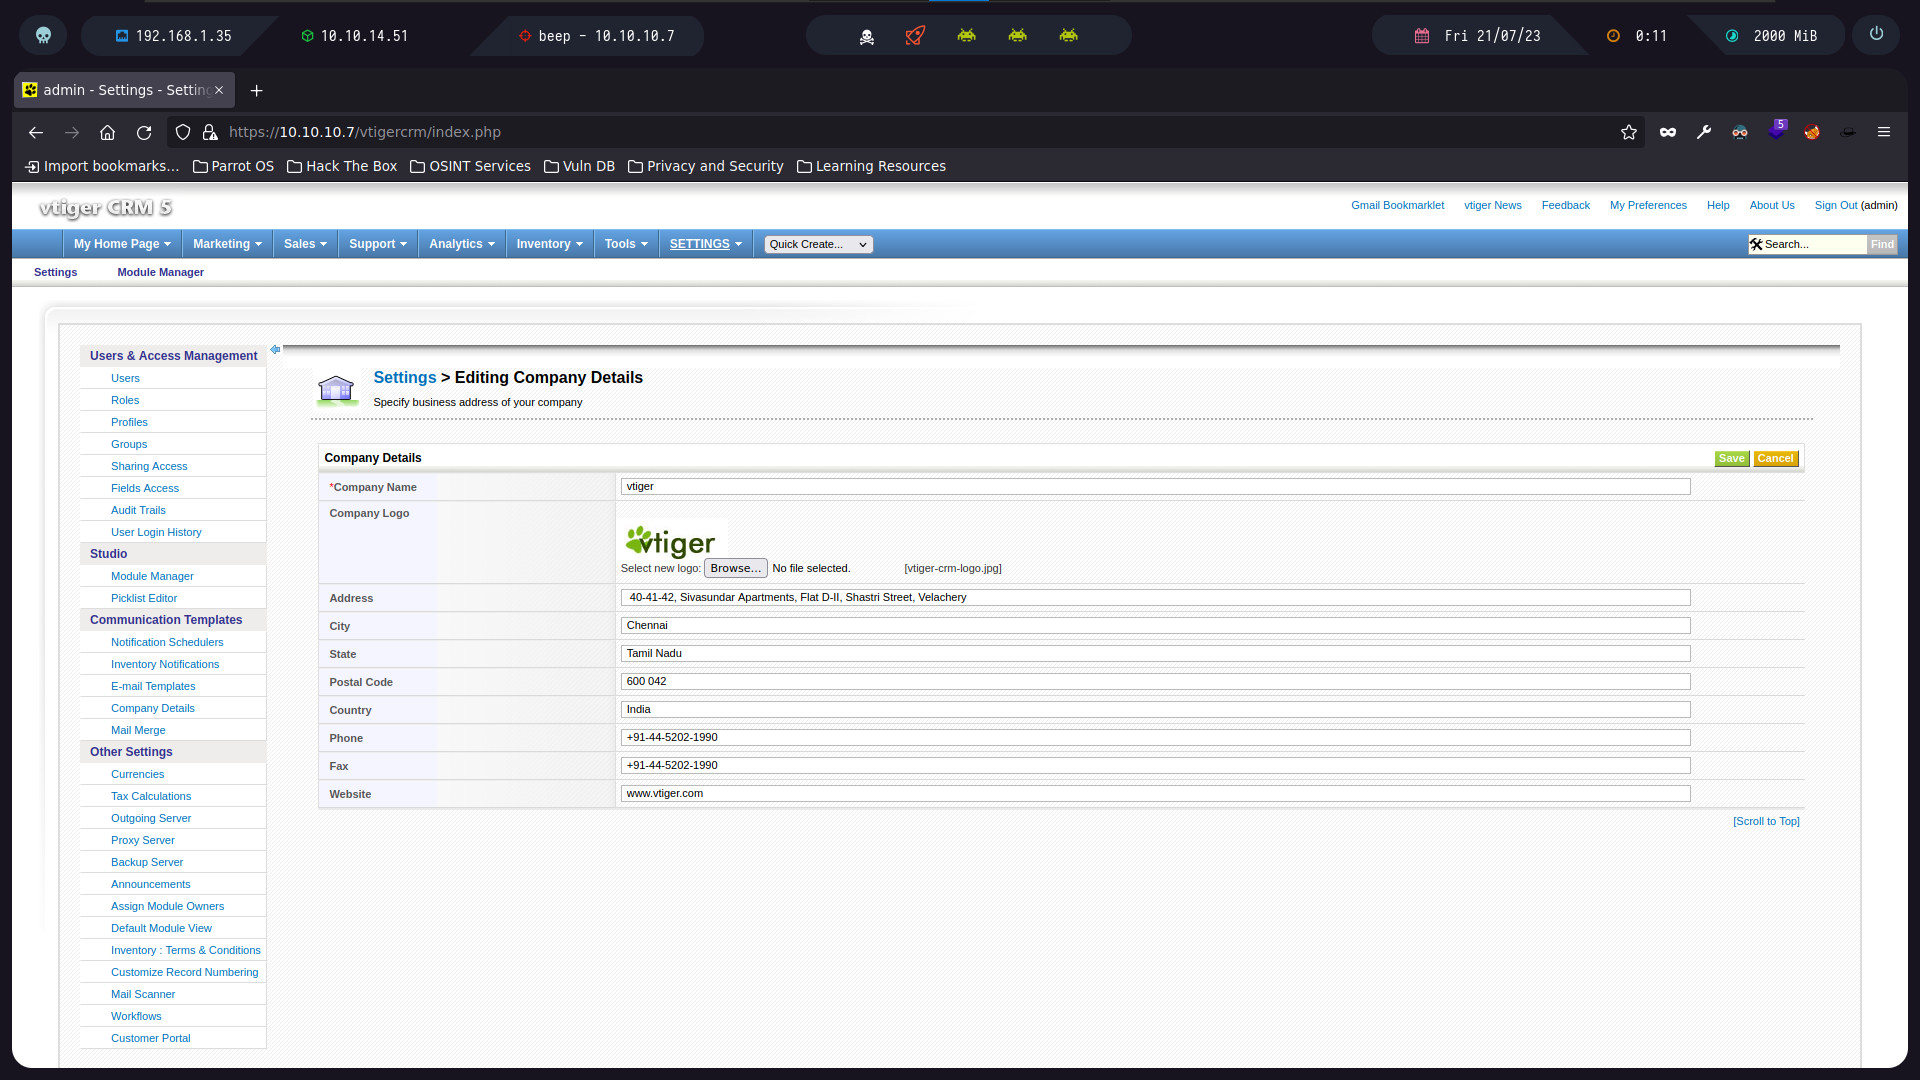This screenshot has height=1080, width=1920.
Task: Cancel editing company details
Action: point(1775,458)
